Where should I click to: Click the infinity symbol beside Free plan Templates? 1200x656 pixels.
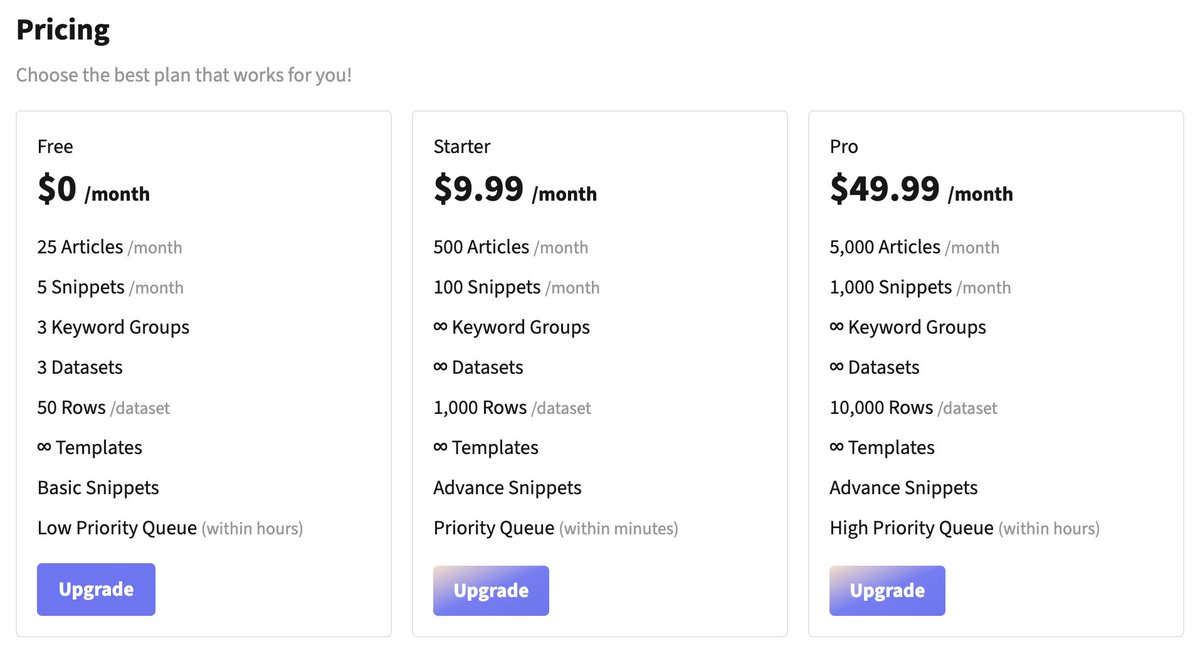coord(44,447)
